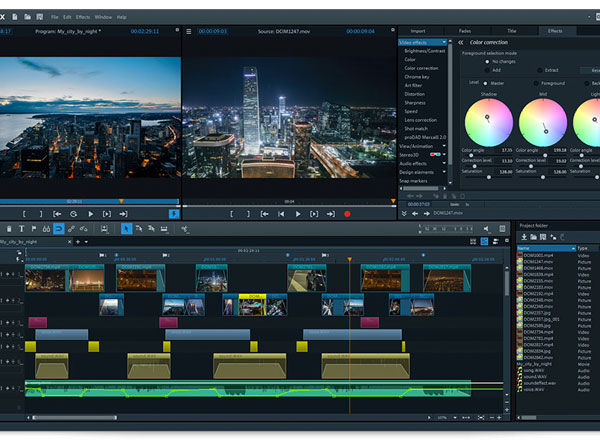The width and height of the screenshot is (600, 440).
Task: Switch to the Import tab
Action: pyautogui.click(x=418, y=31)
